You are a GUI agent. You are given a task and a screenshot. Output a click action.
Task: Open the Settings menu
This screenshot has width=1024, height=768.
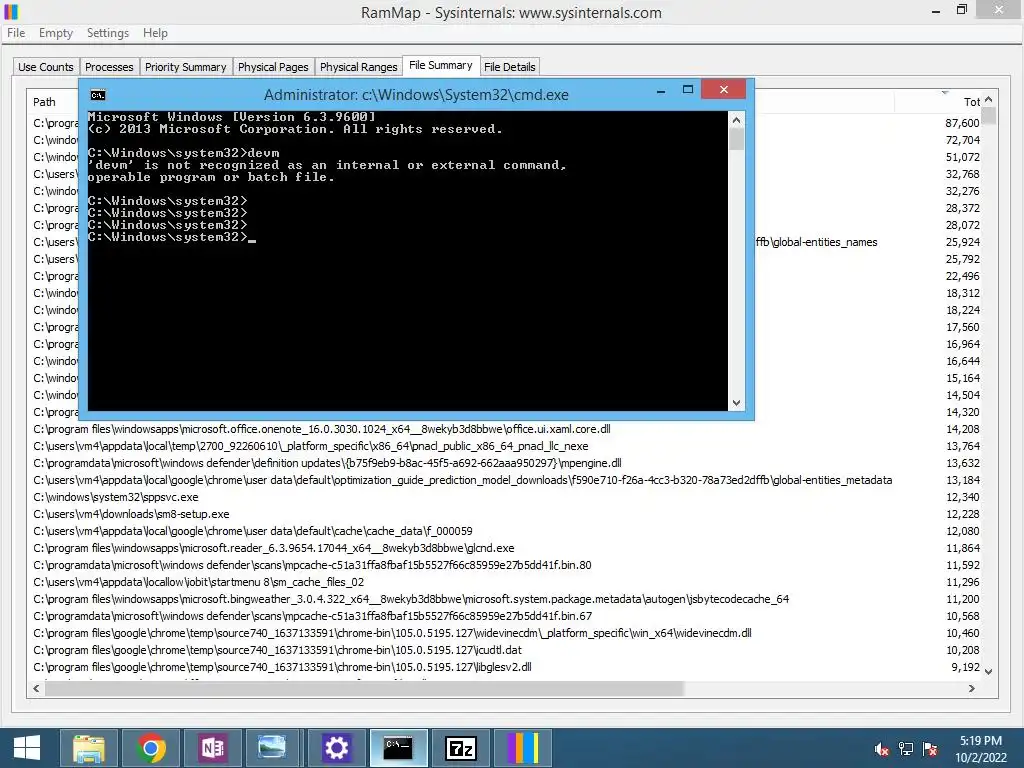pyautogui.click(x=108, y=33)
